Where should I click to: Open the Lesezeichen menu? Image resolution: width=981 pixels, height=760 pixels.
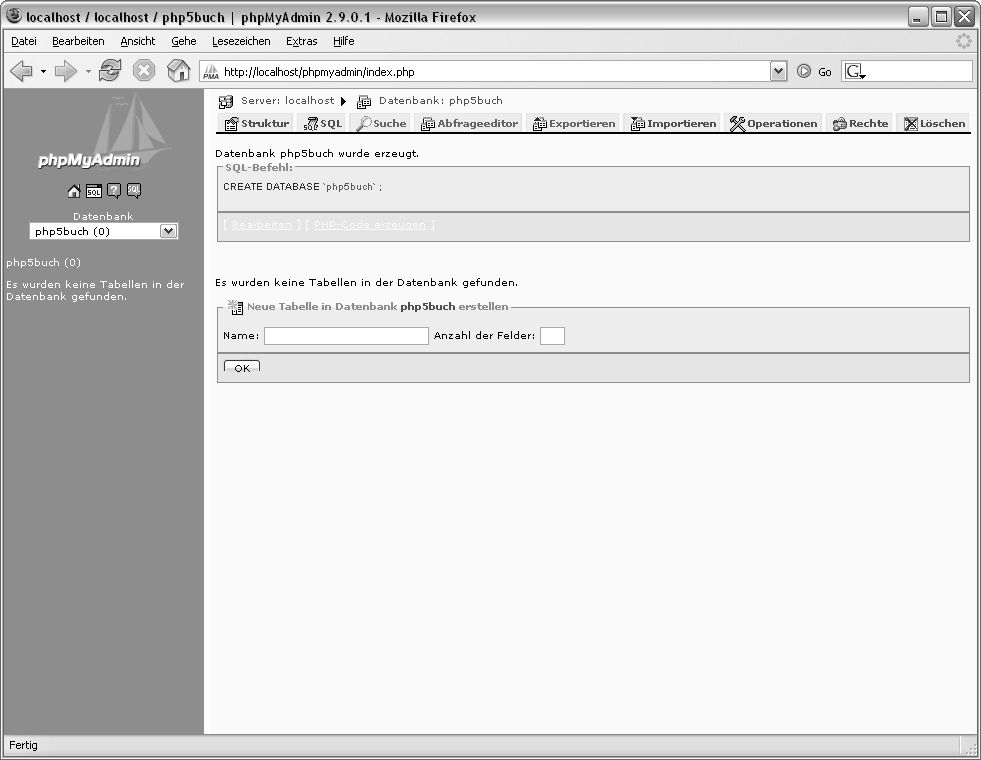coord(241,41)
